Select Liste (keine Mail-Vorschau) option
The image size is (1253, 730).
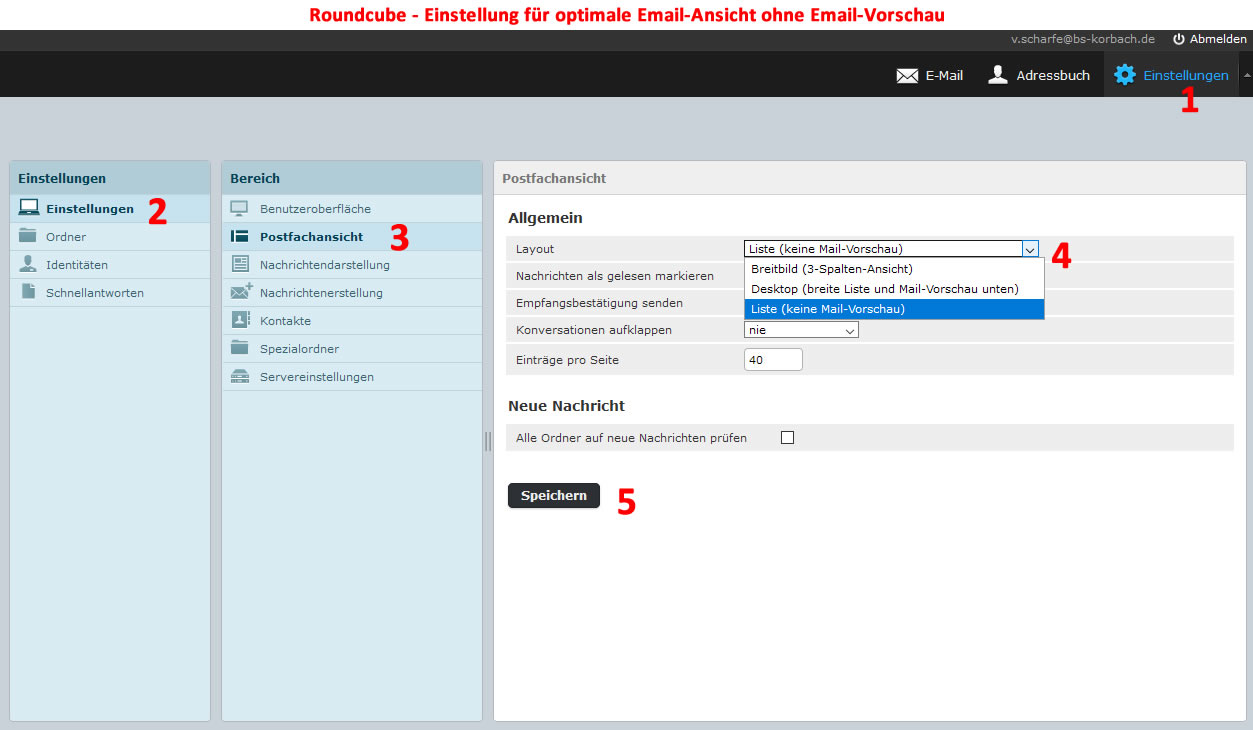[x=894, y=309]
